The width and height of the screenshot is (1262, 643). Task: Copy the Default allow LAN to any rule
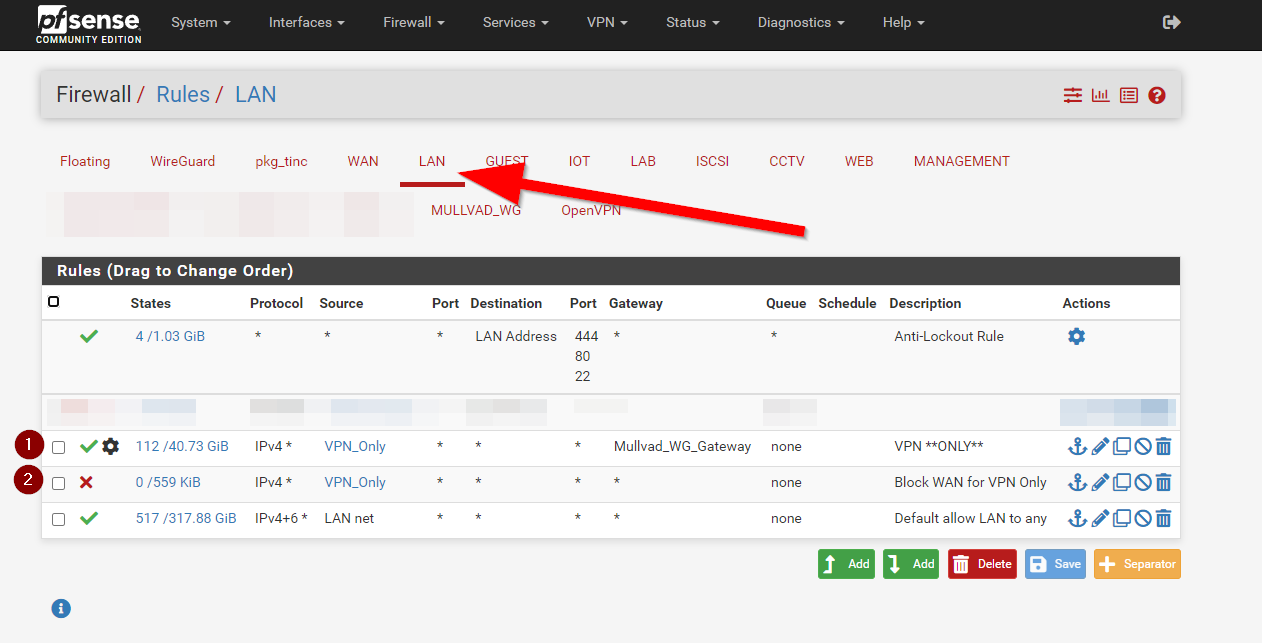coord(1121,518)
